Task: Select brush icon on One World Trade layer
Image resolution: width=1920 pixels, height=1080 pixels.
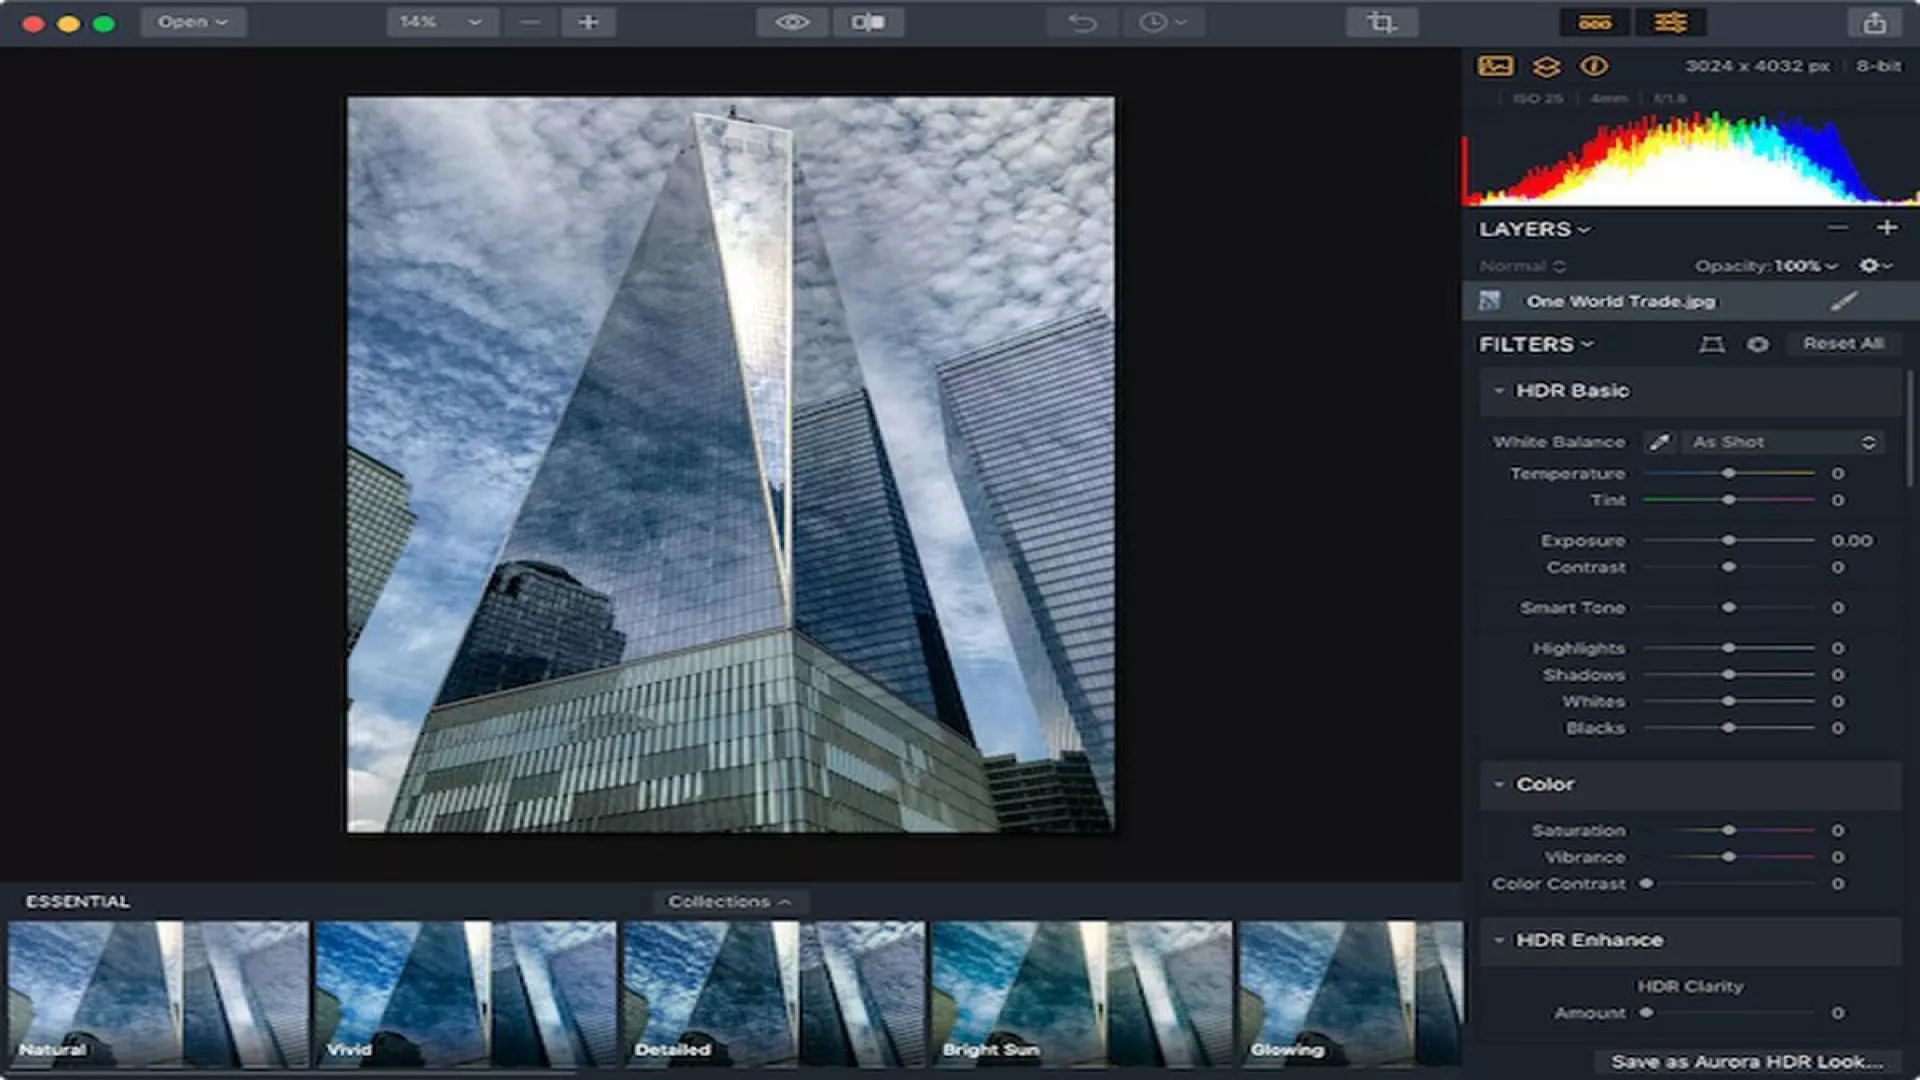Action: 1844,301
